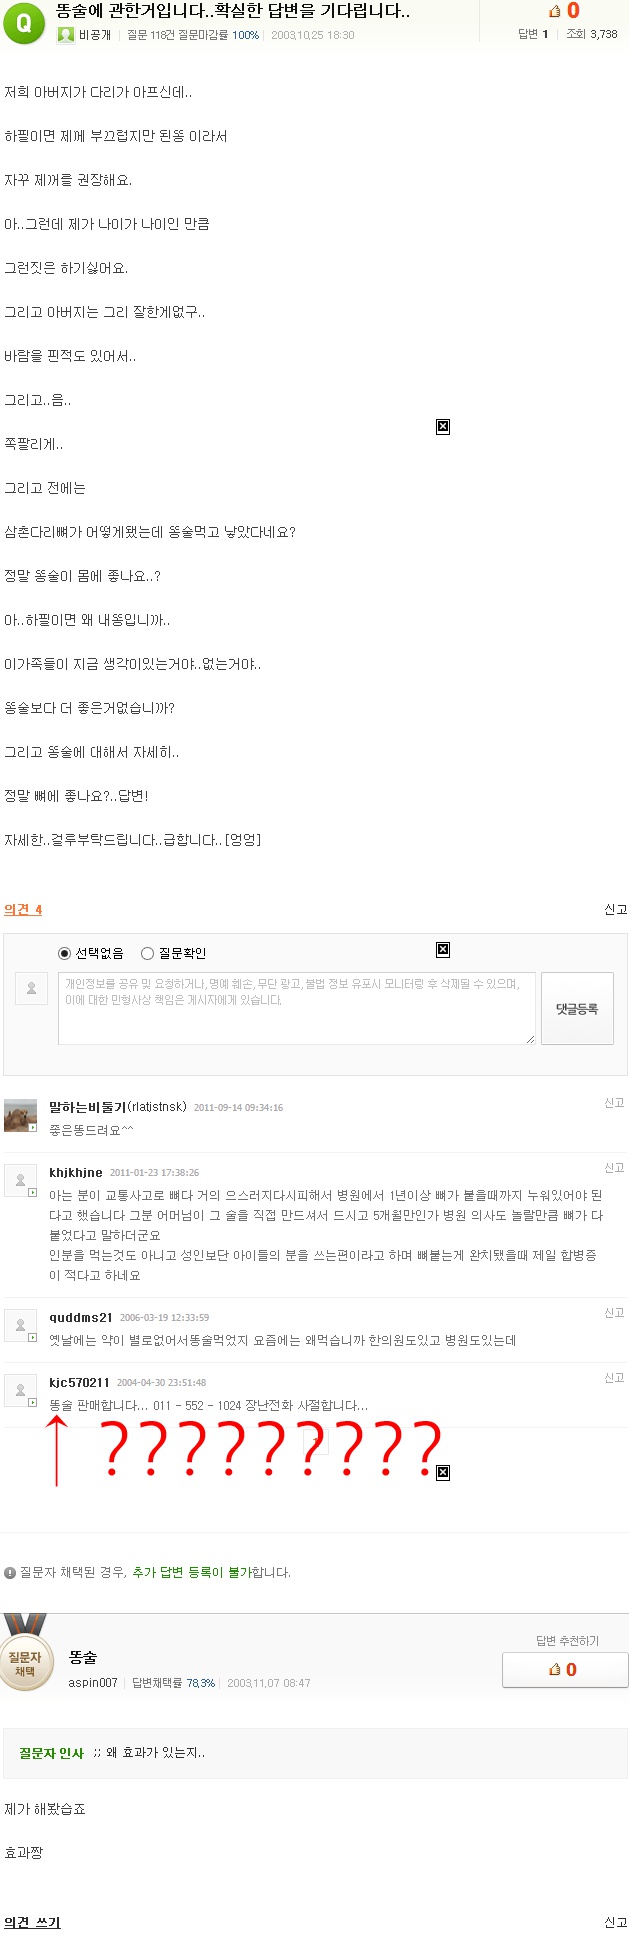Click the thumbs-up icon beside the question title

click(555, 11)
